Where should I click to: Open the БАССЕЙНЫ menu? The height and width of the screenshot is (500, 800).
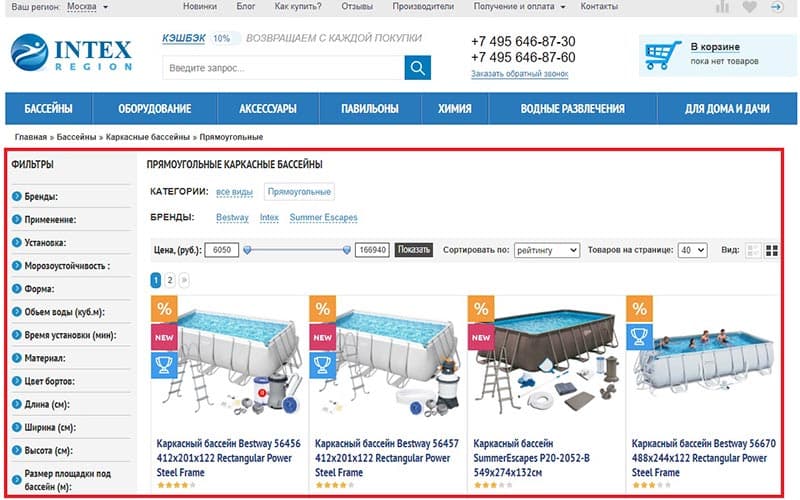[x=48, y=109]
